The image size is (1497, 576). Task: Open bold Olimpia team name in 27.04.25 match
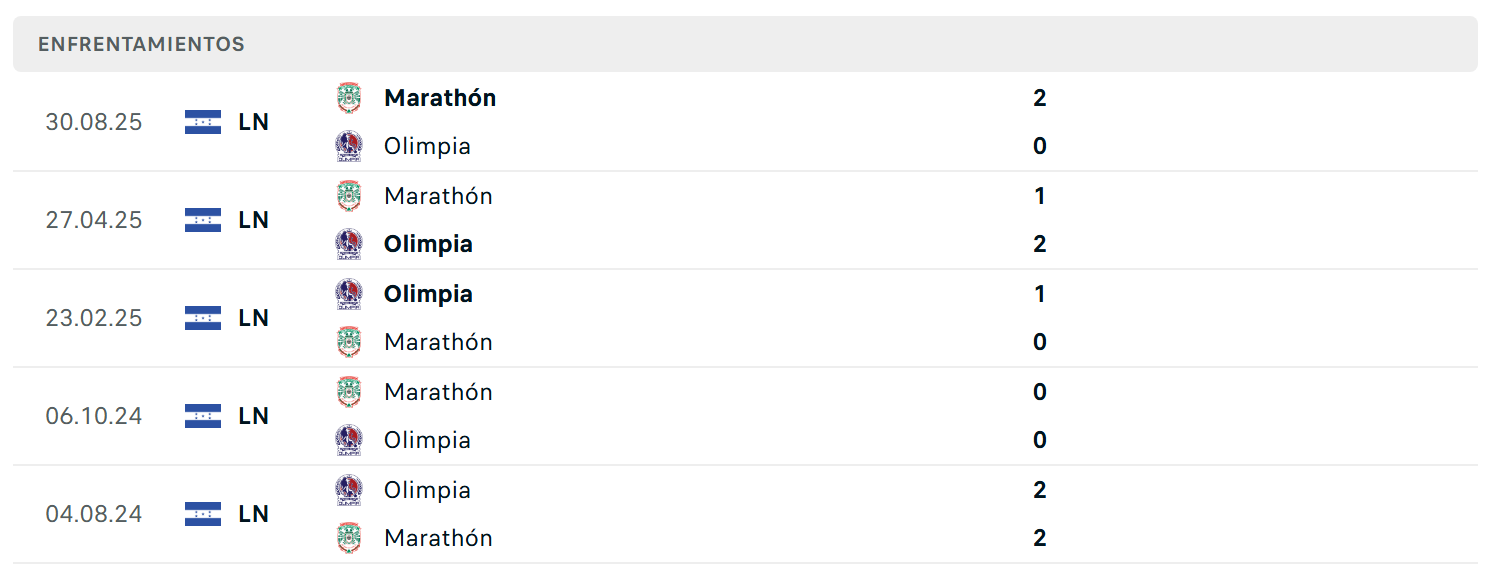[428, 244]
